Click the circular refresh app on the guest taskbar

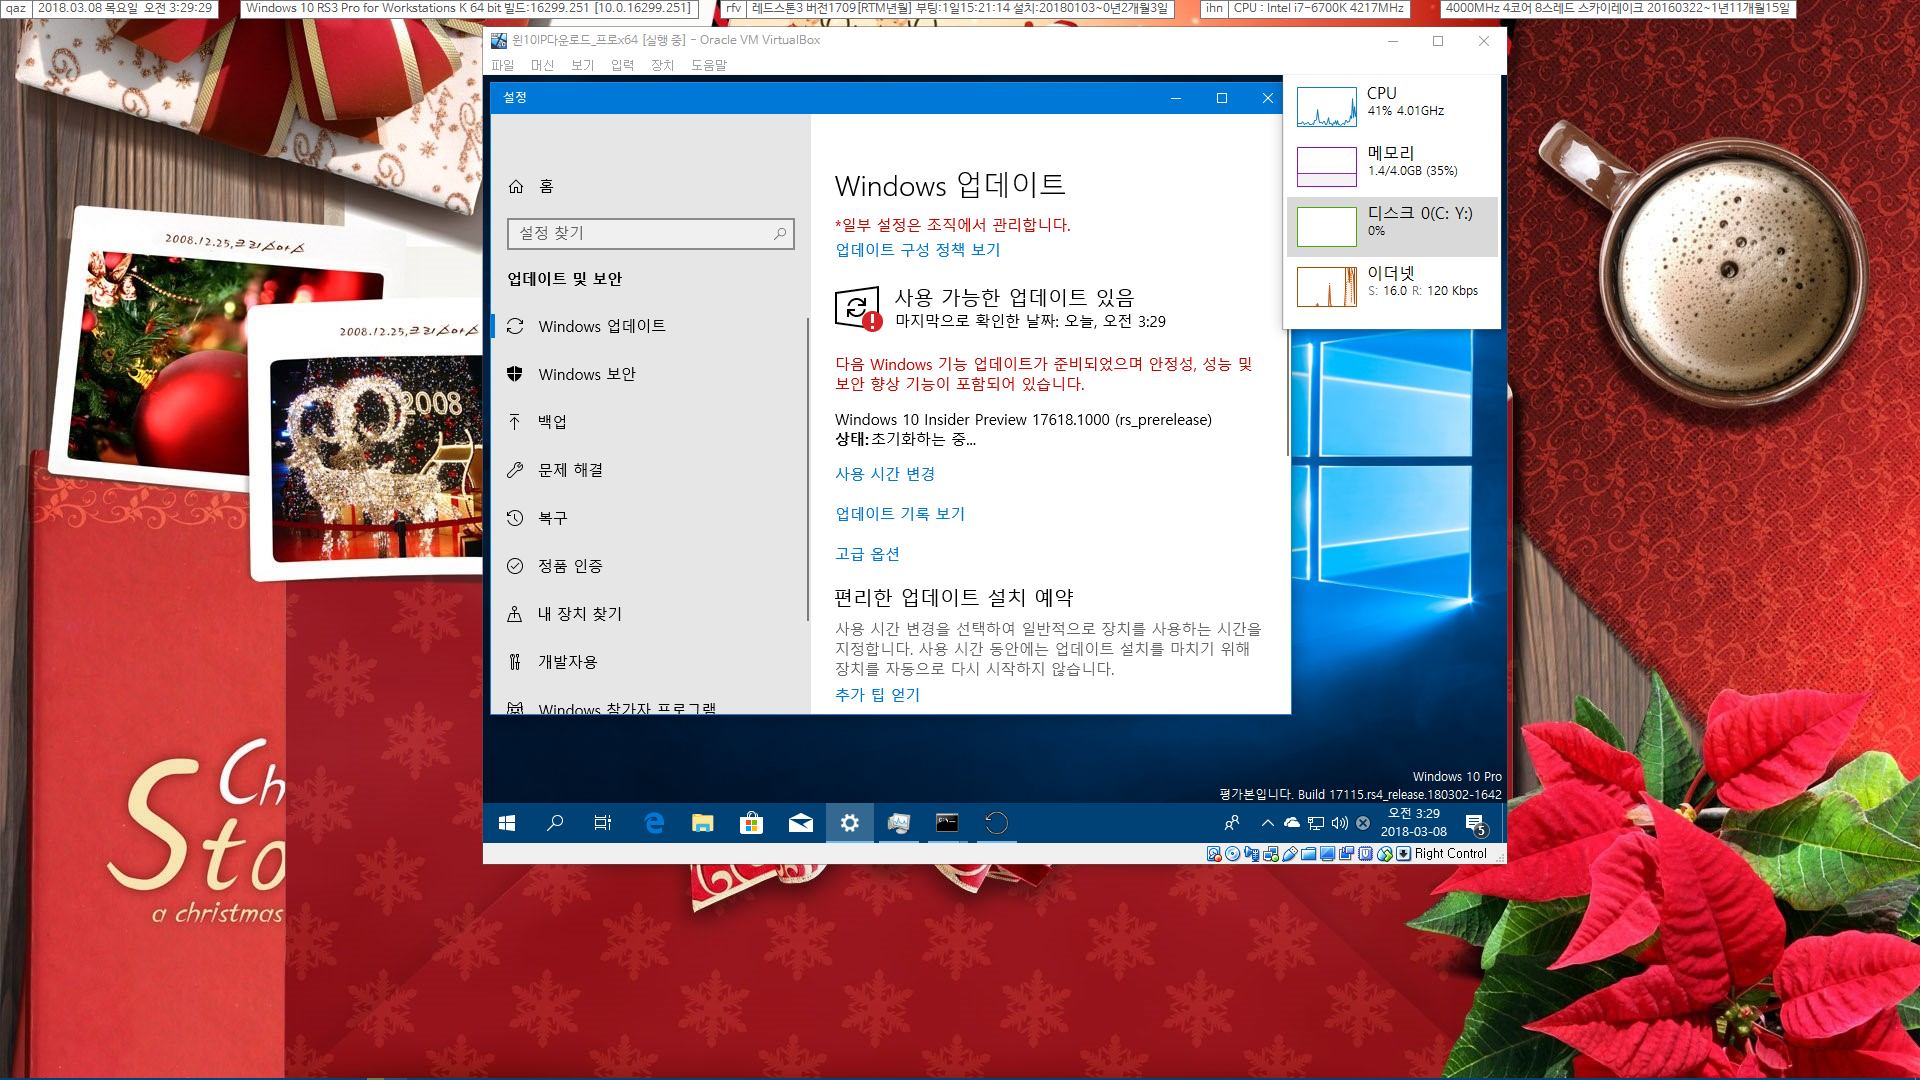tap(996, 823)
